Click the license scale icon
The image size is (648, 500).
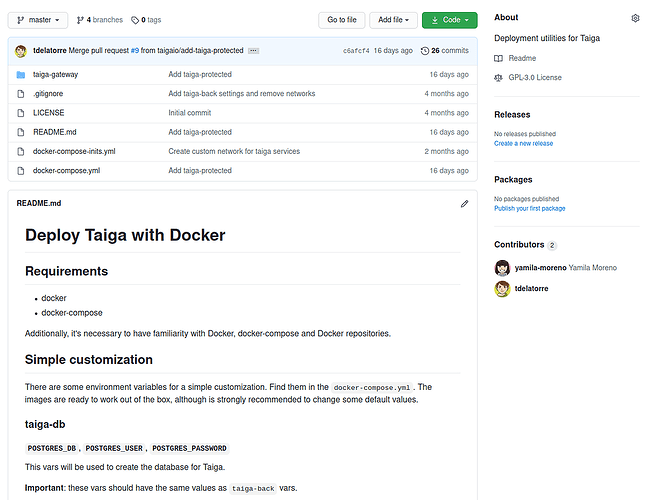point(498,78)
